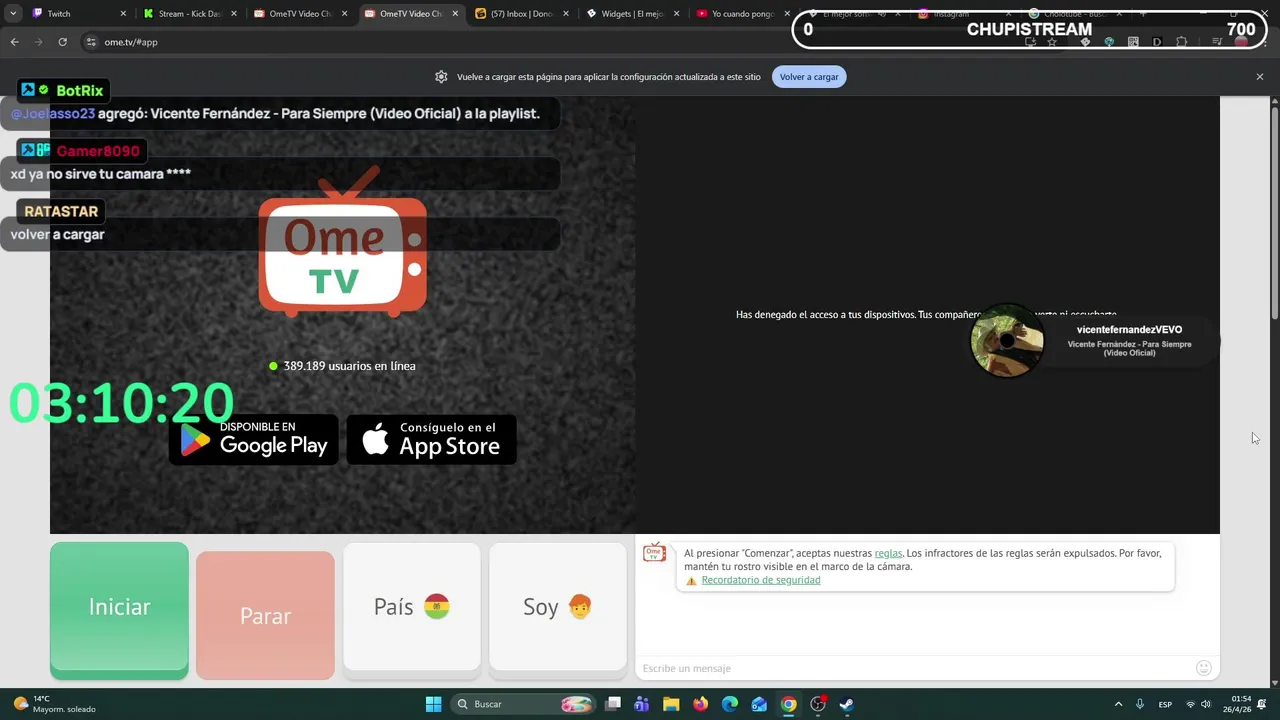Close the Twitch tab
This screenshot has width=1280, height=720.
(x=123, y=14)
